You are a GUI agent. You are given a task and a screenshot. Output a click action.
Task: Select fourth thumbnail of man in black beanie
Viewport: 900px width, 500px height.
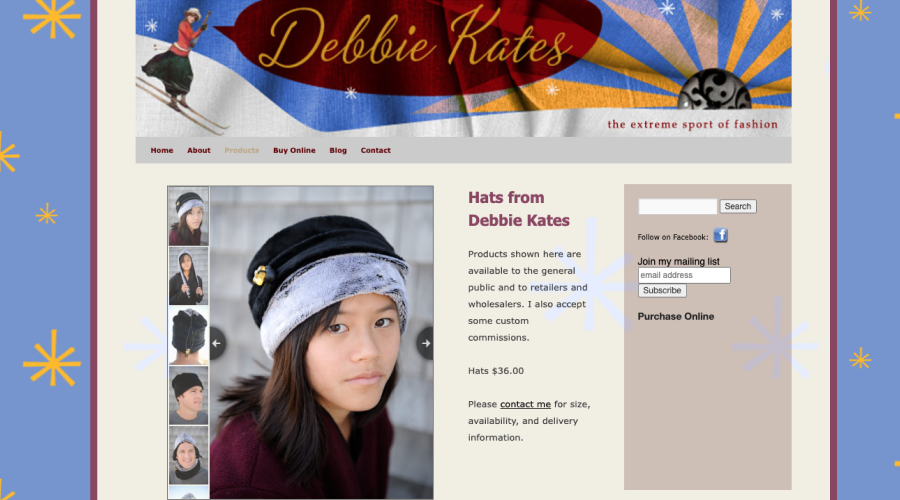coord(188,396)
